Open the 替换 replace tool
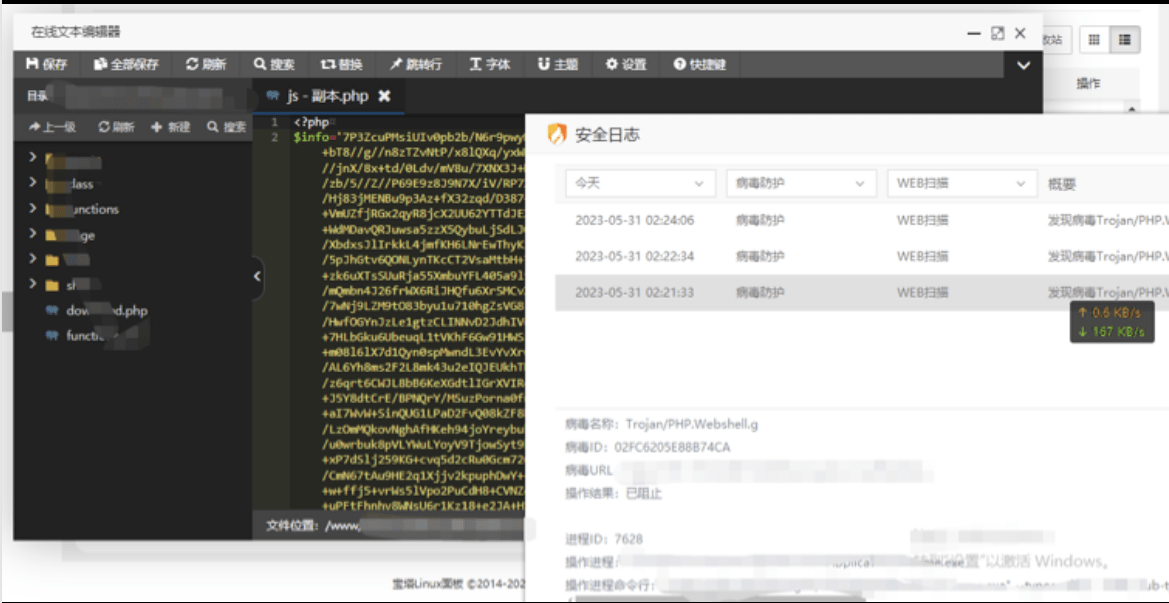Image resolution: width=1169 pixels, height=603 pixels. pos(341,64)
